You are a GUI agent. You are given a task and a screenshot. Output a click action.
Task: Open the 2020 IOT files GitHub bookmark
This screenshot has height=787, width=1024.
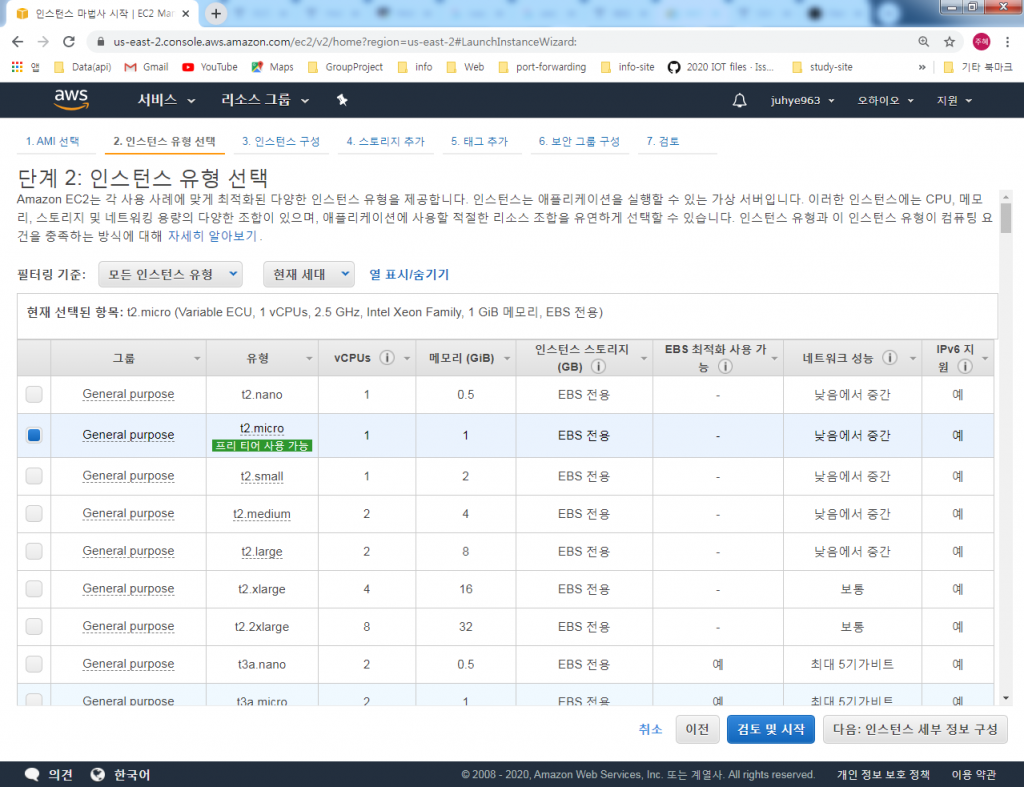(721, 67)
